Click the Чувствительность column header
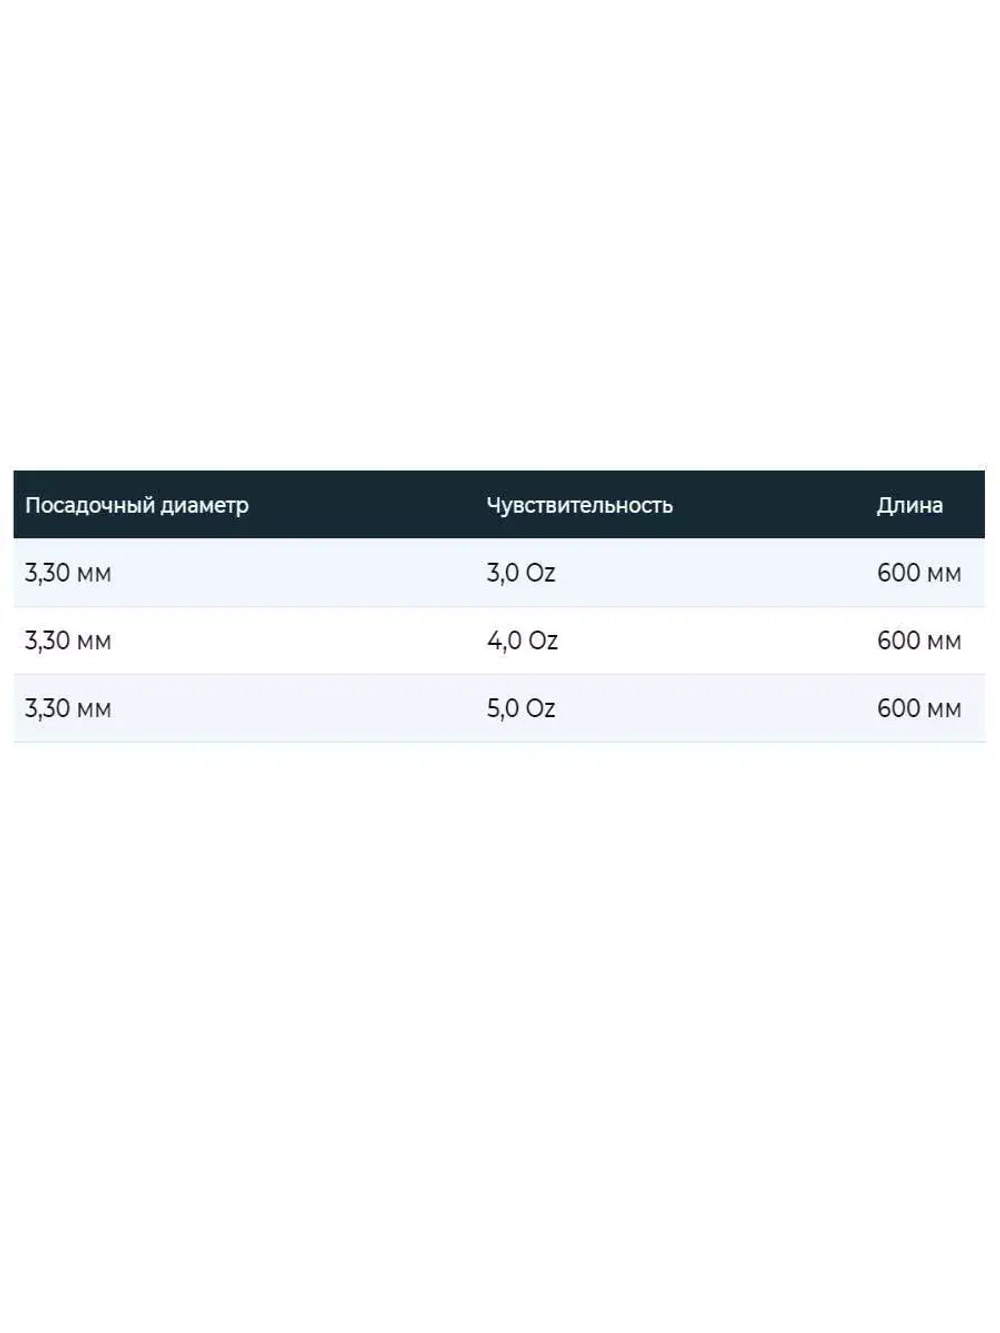 (x=579, y=505)
